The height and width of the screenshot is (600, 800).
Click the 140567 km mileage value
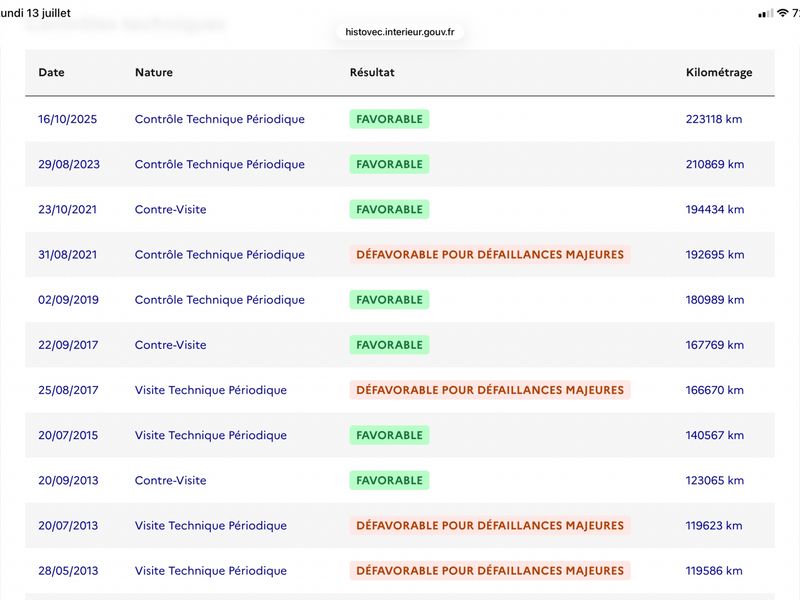click(x=715, y=435)
